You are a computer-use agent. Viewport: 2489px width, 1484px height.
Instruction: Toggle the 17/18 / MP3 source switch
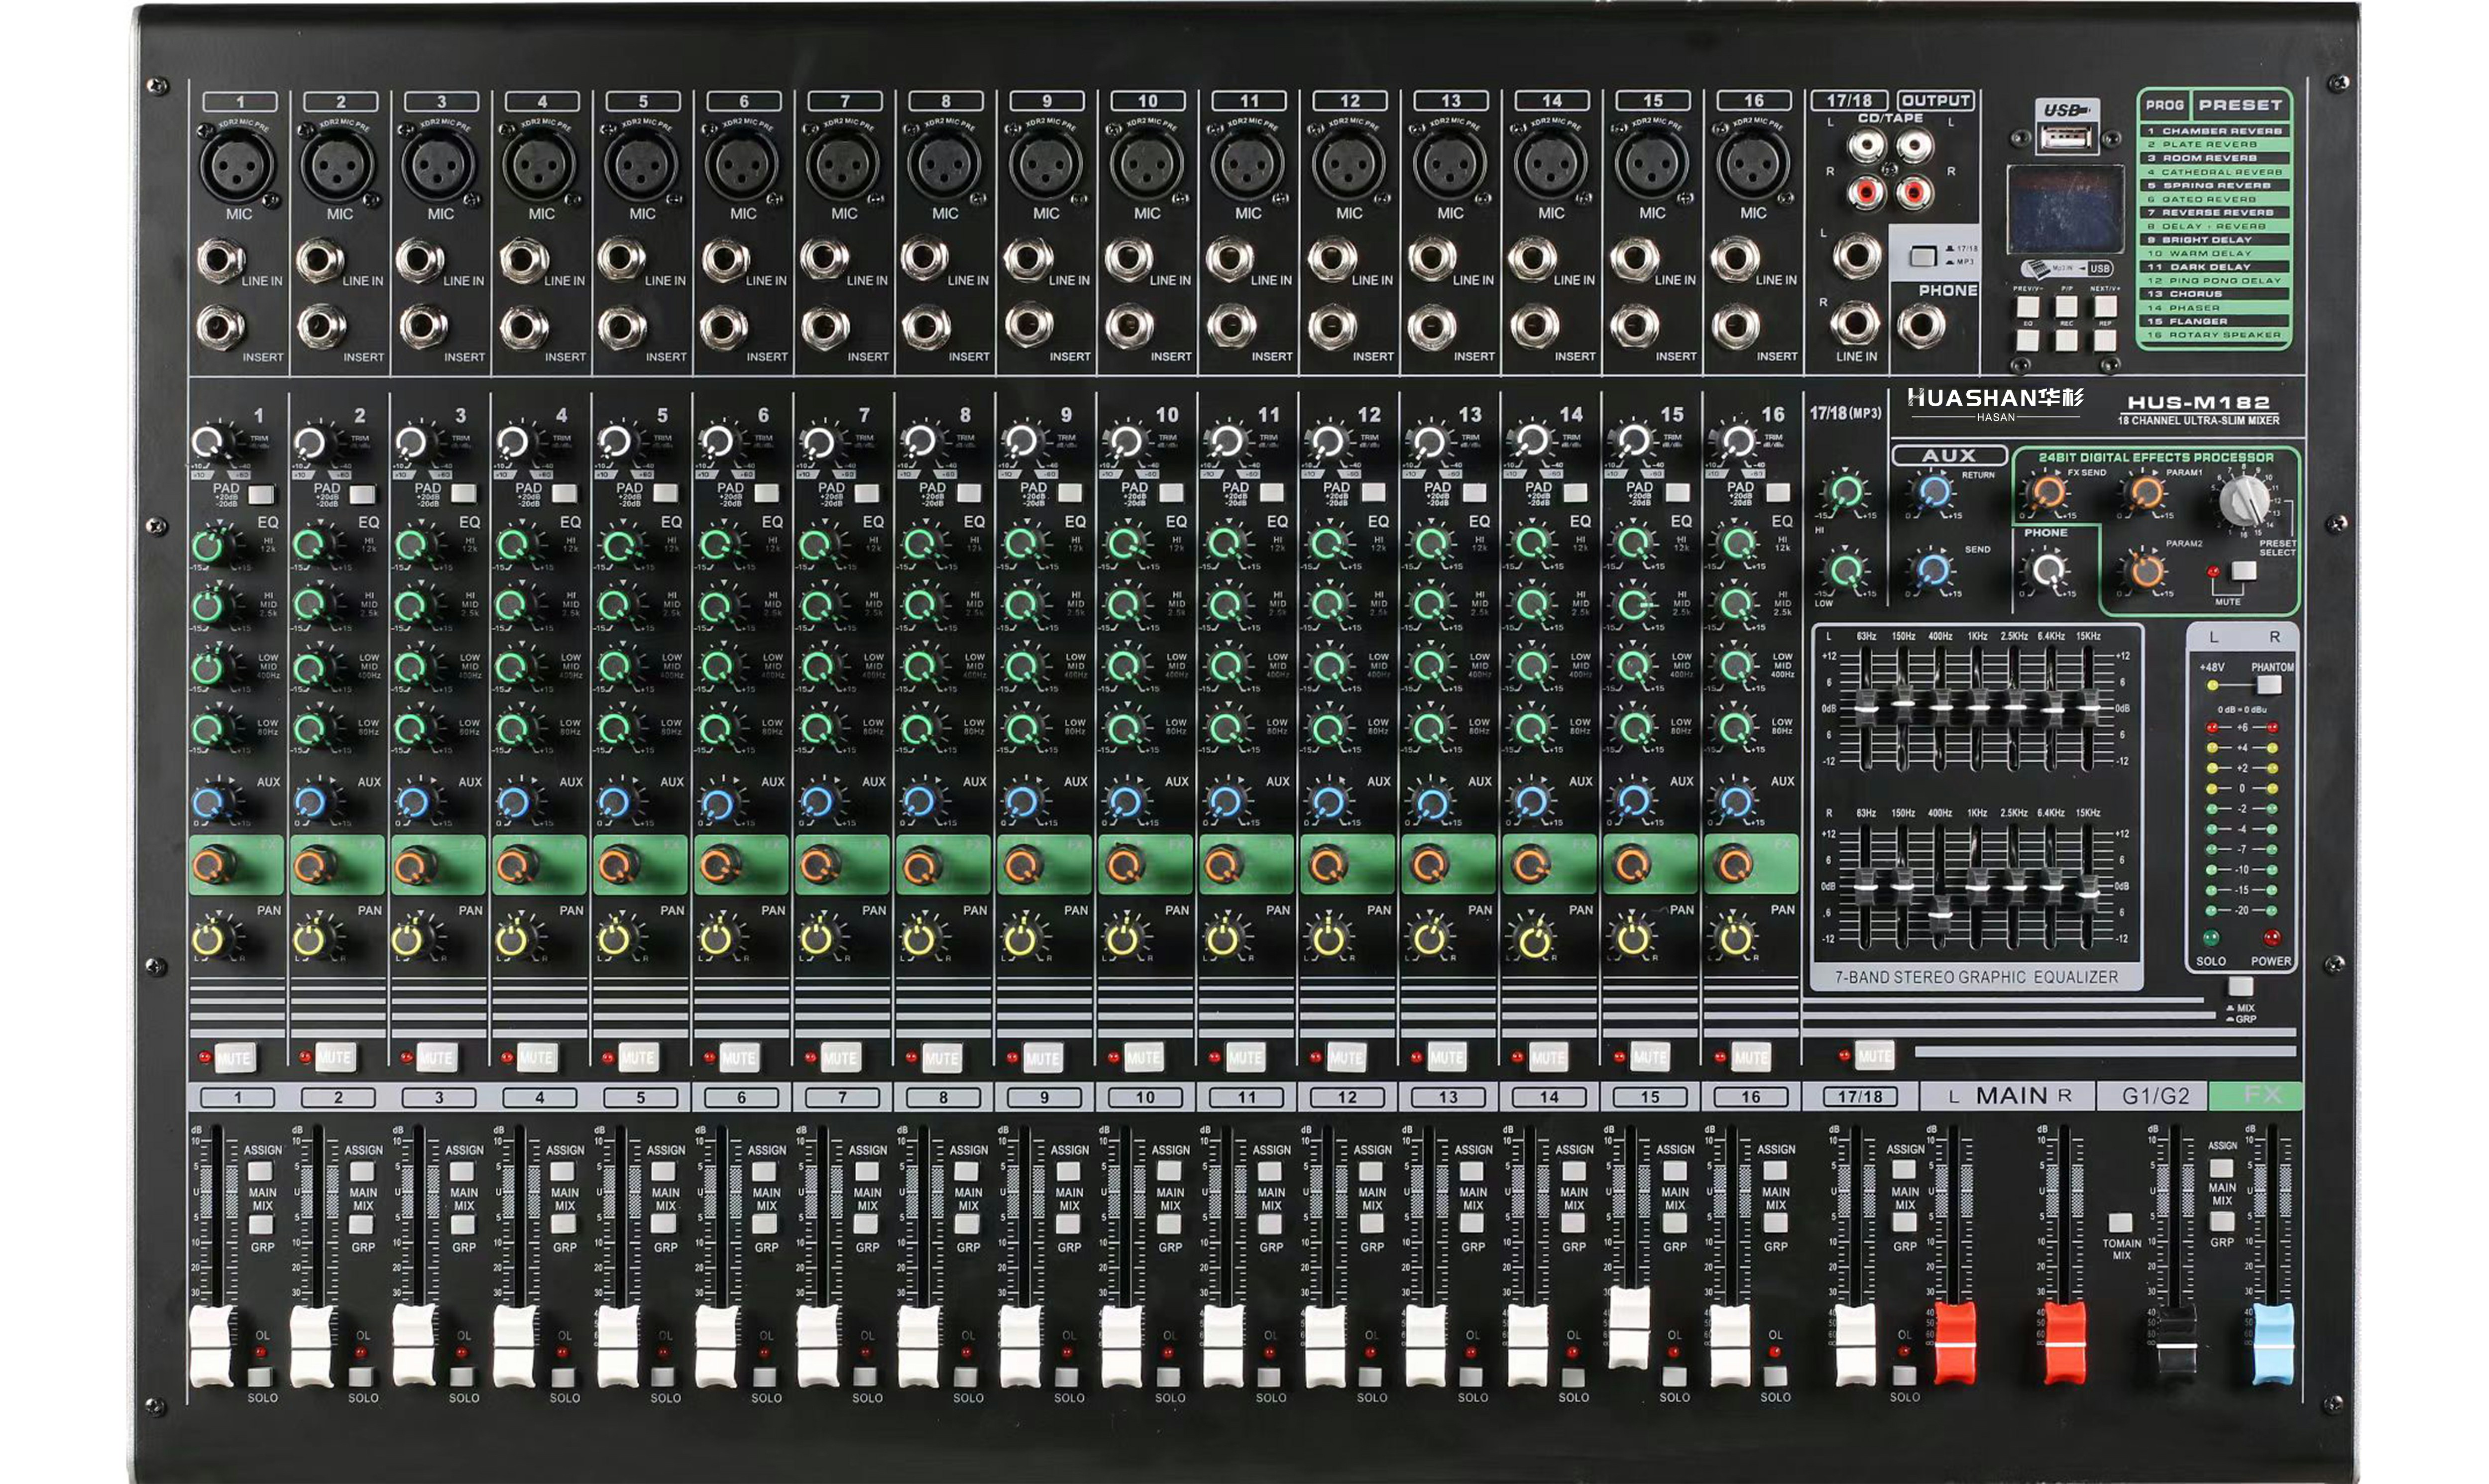coord(1922,256)
